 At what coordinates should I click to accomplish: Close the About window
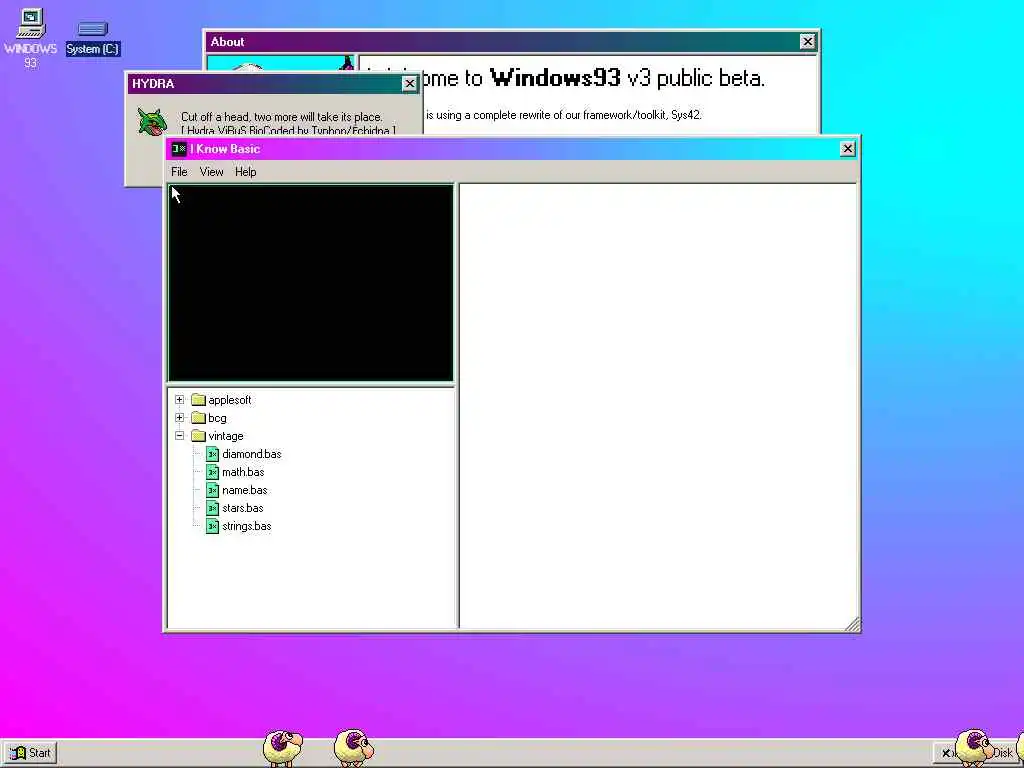[x=807, y=42]
